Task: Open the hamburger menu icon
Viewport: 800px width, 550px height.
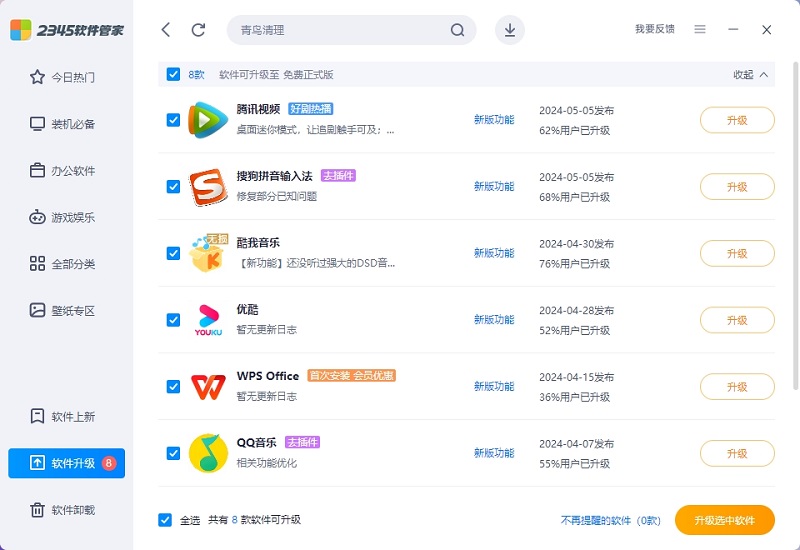Action: [700, 30]
